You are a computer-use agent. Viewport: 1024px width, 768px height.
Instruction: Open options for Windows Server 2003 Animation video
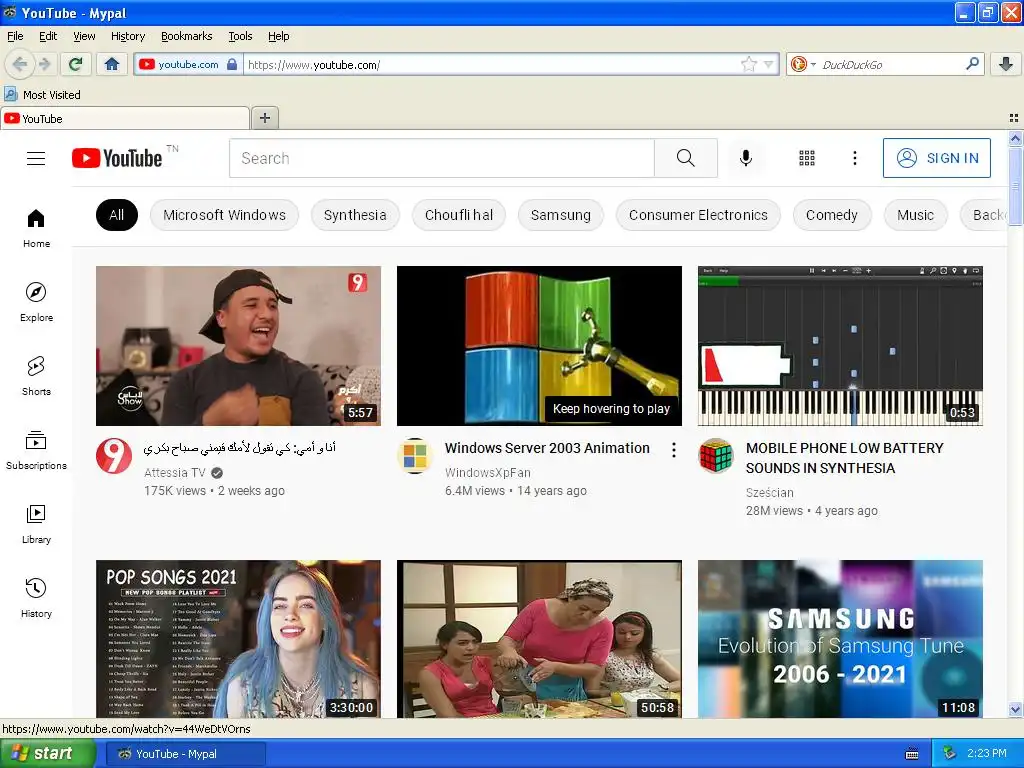click(x=673, y=449)
